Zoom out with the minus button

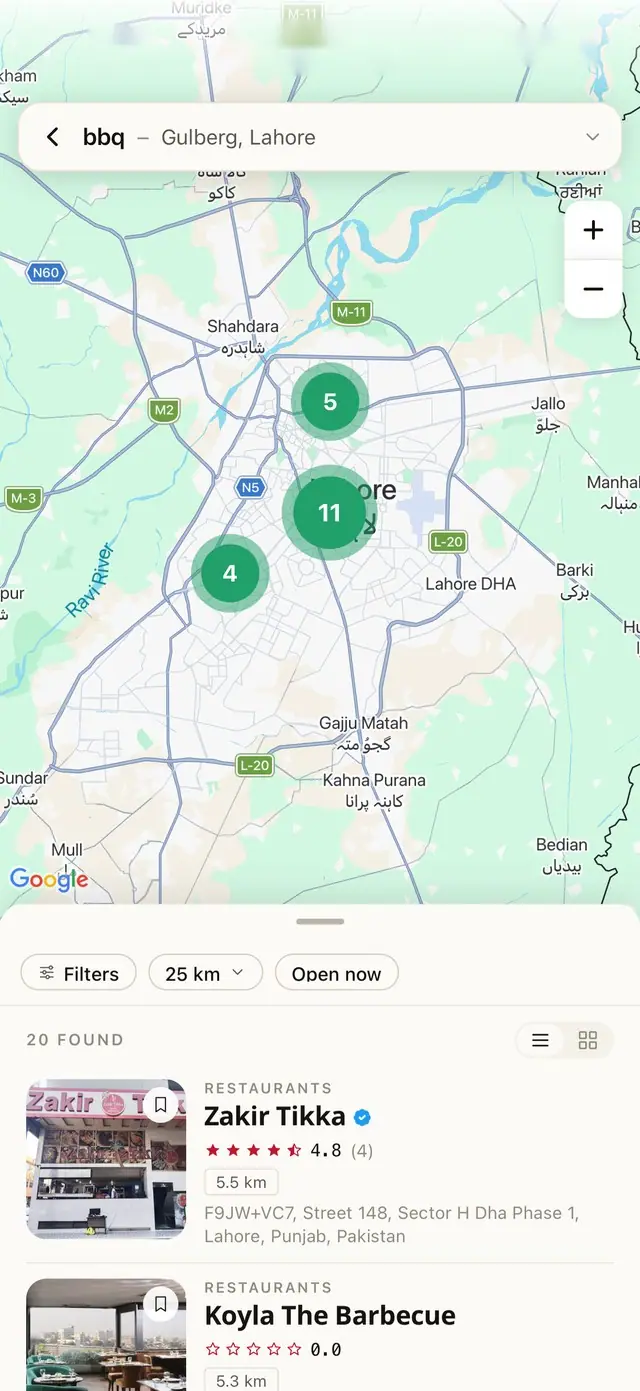tap(593, 289)
